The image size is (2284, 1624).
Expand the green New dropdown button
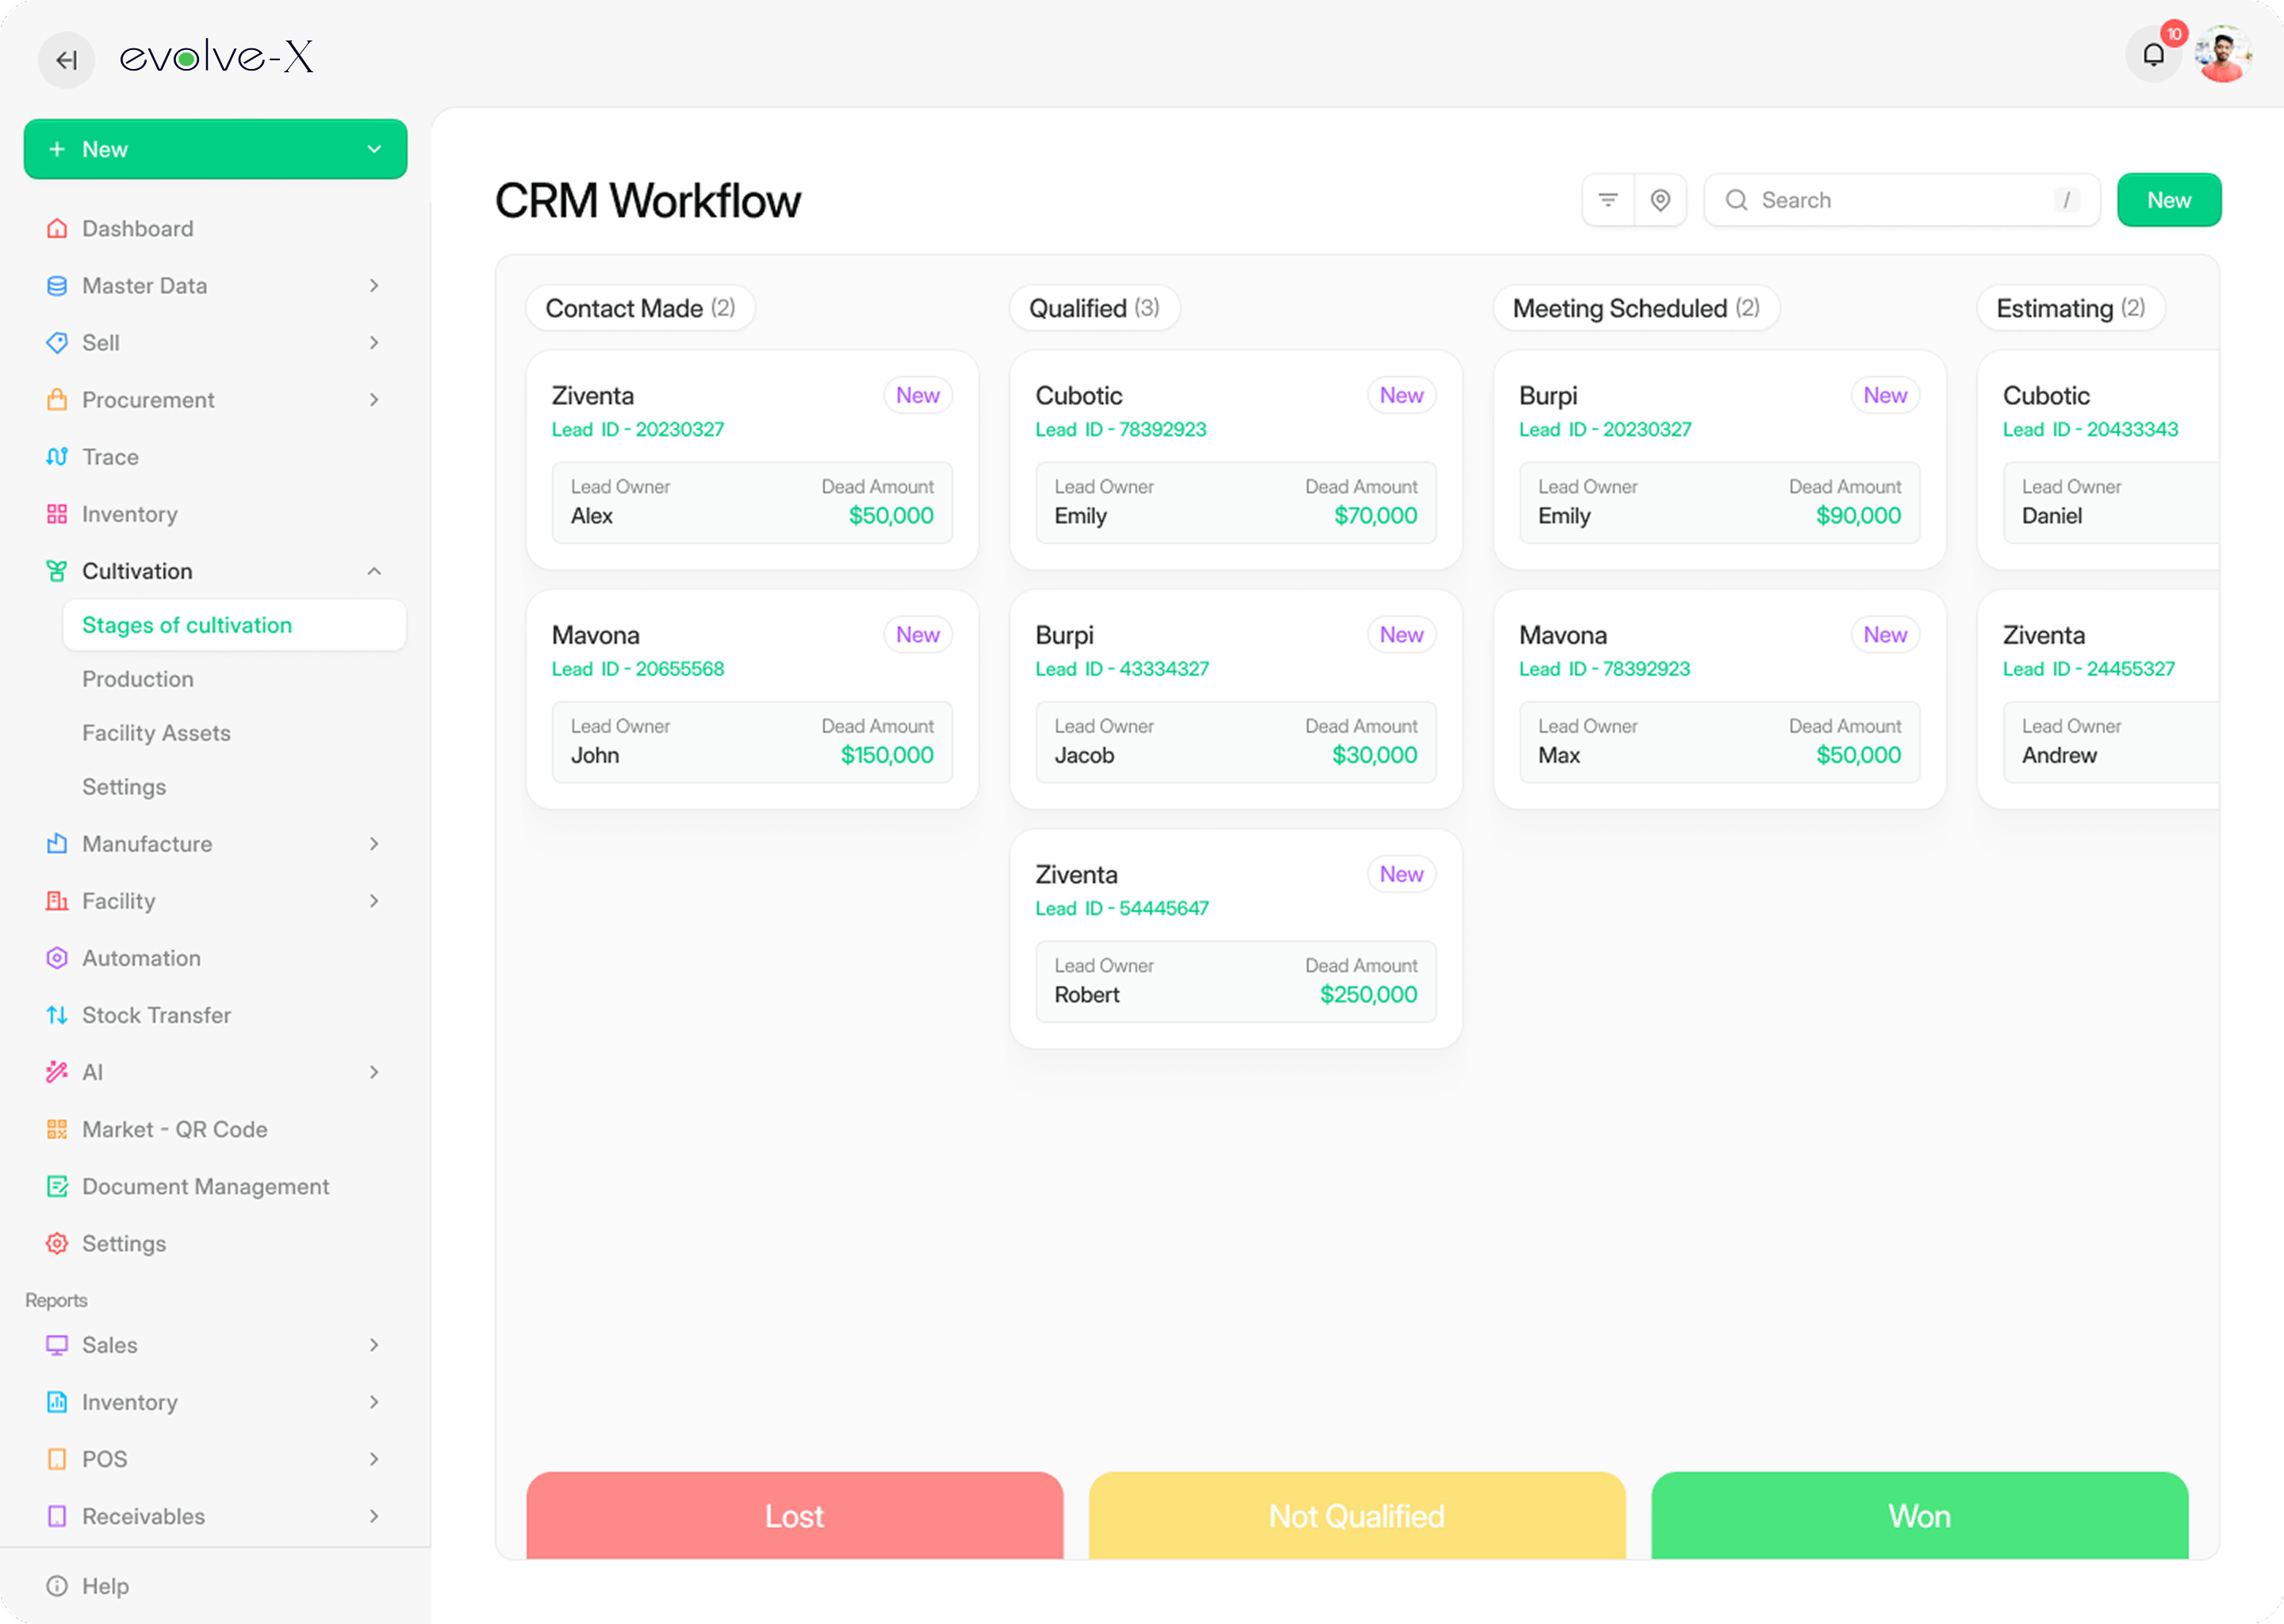coord(374,149)
